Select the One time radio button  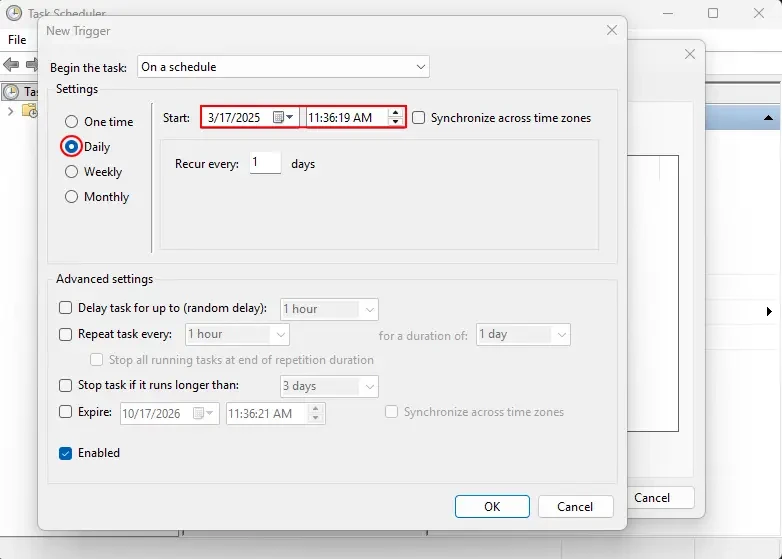tap(71, 122)
